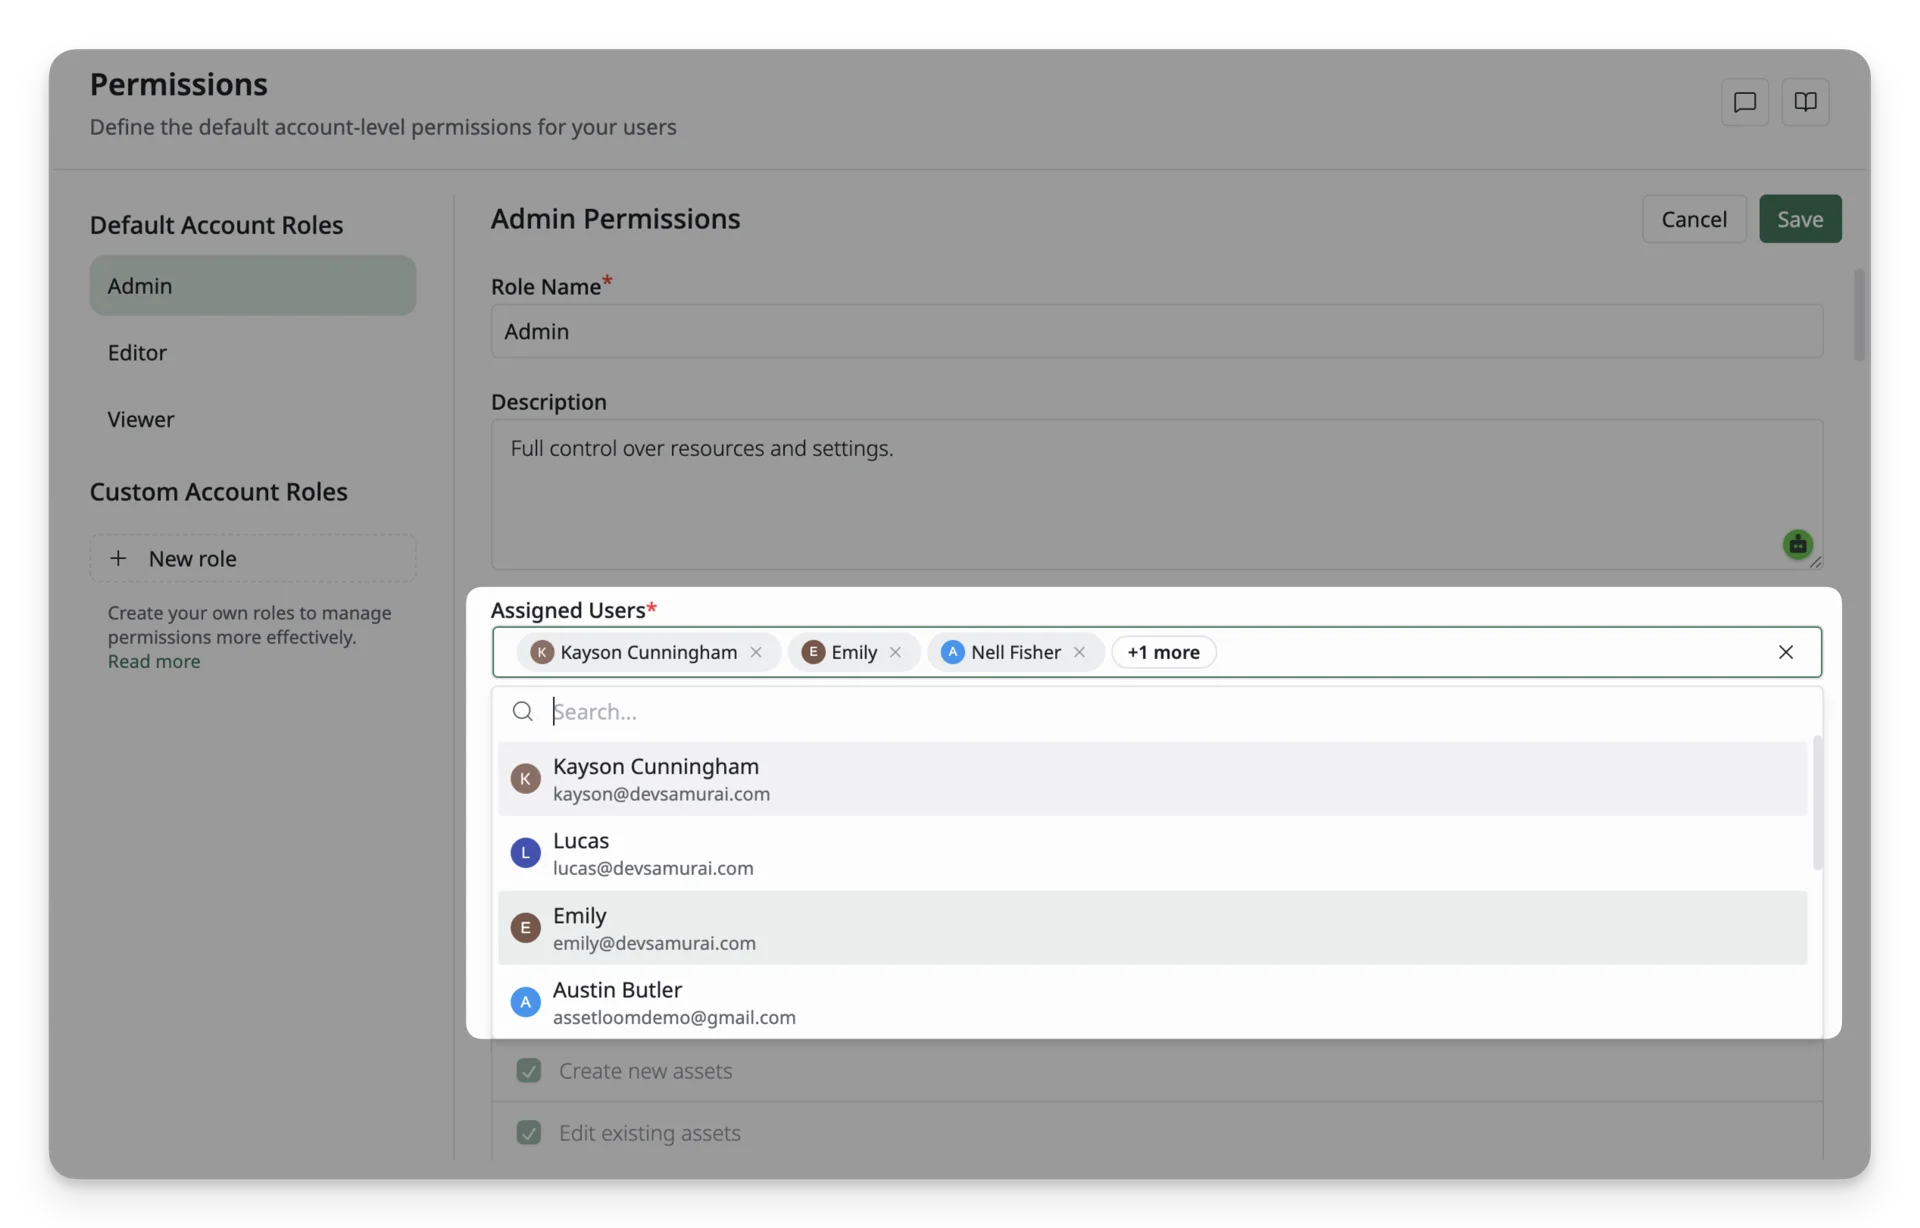
Task: Select Austin Butler from the user list
Action: 1152,1002
